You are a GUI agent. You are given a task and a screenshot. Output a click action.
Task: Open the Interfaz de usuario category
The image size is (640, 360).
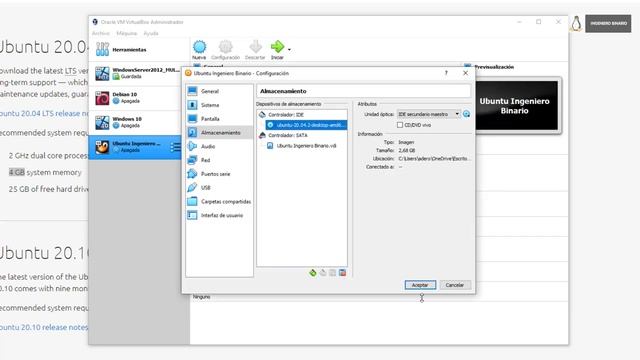[x=219, y=215]
